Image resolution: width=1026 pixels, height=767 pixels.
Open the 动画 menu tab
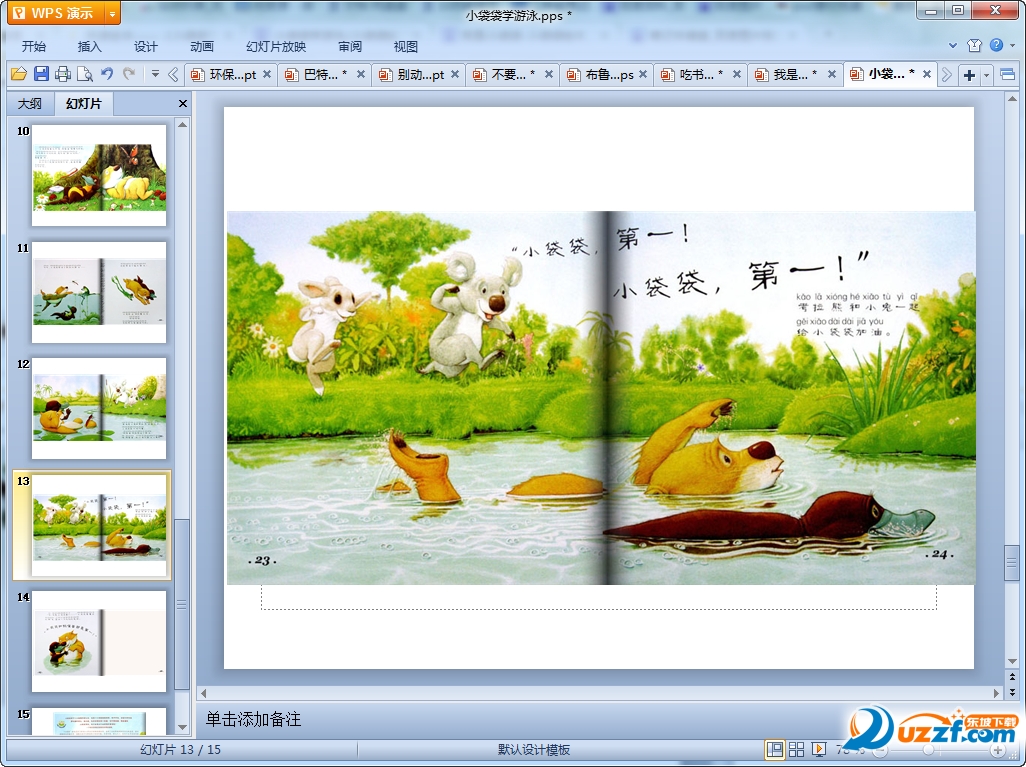(x=202, y=46)
